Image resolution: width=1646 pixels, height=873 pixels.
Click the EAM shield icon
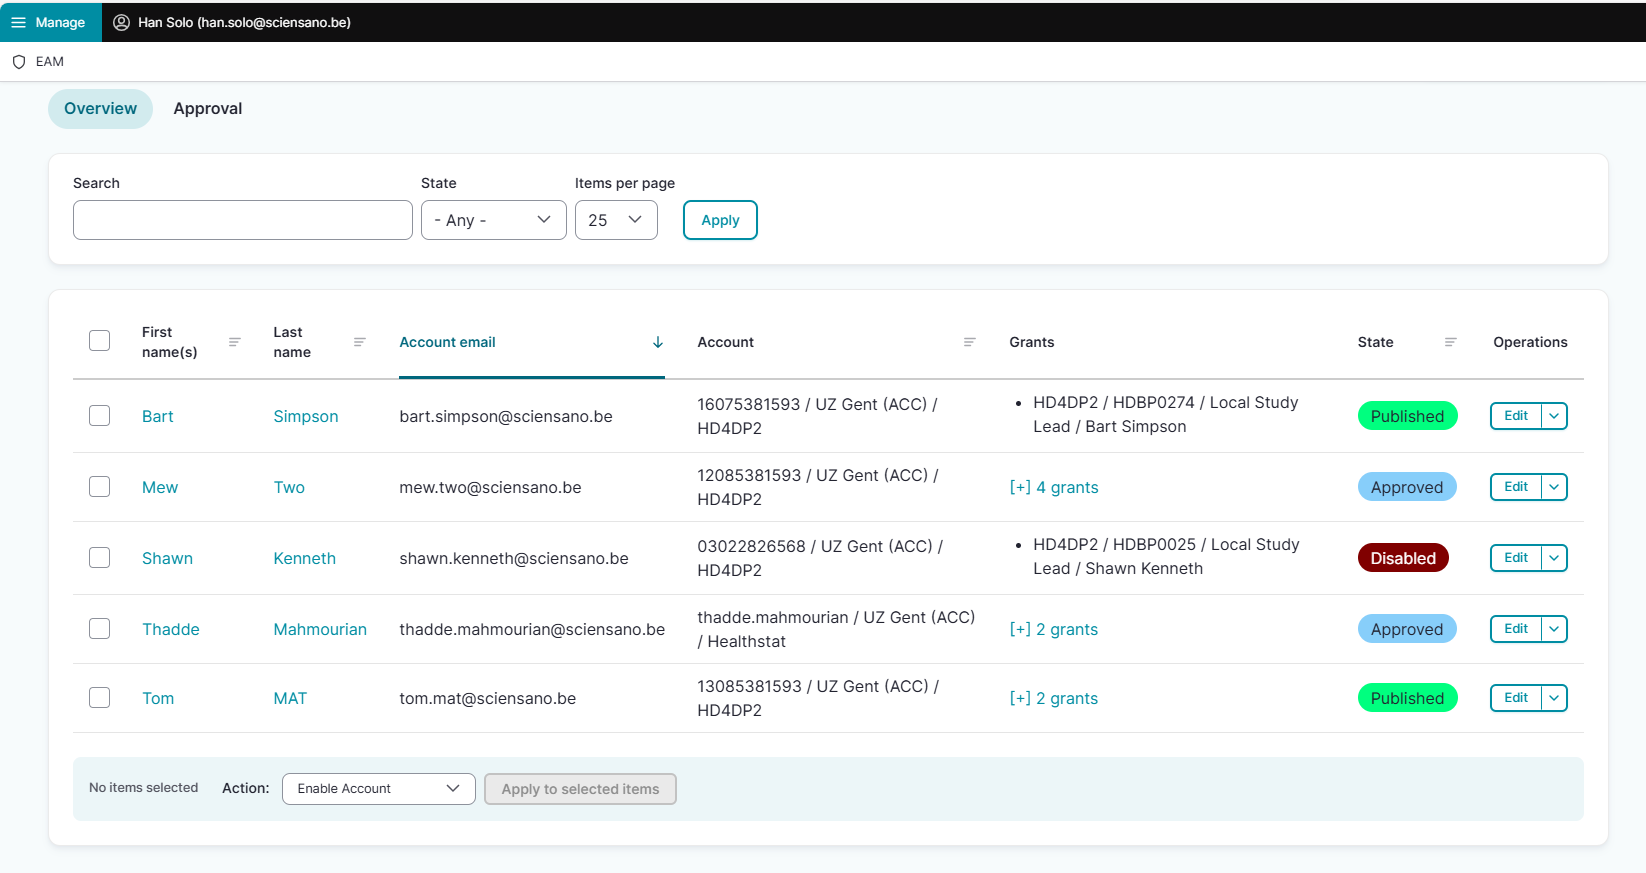(19, 62)
